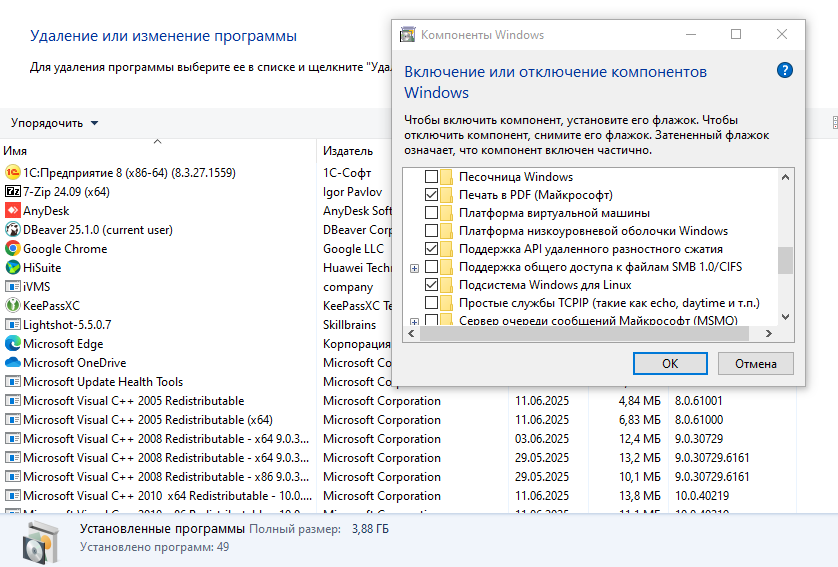The image size is (838, 567).
Task: Click the DBeaver program icon
Action: [13, 229]
